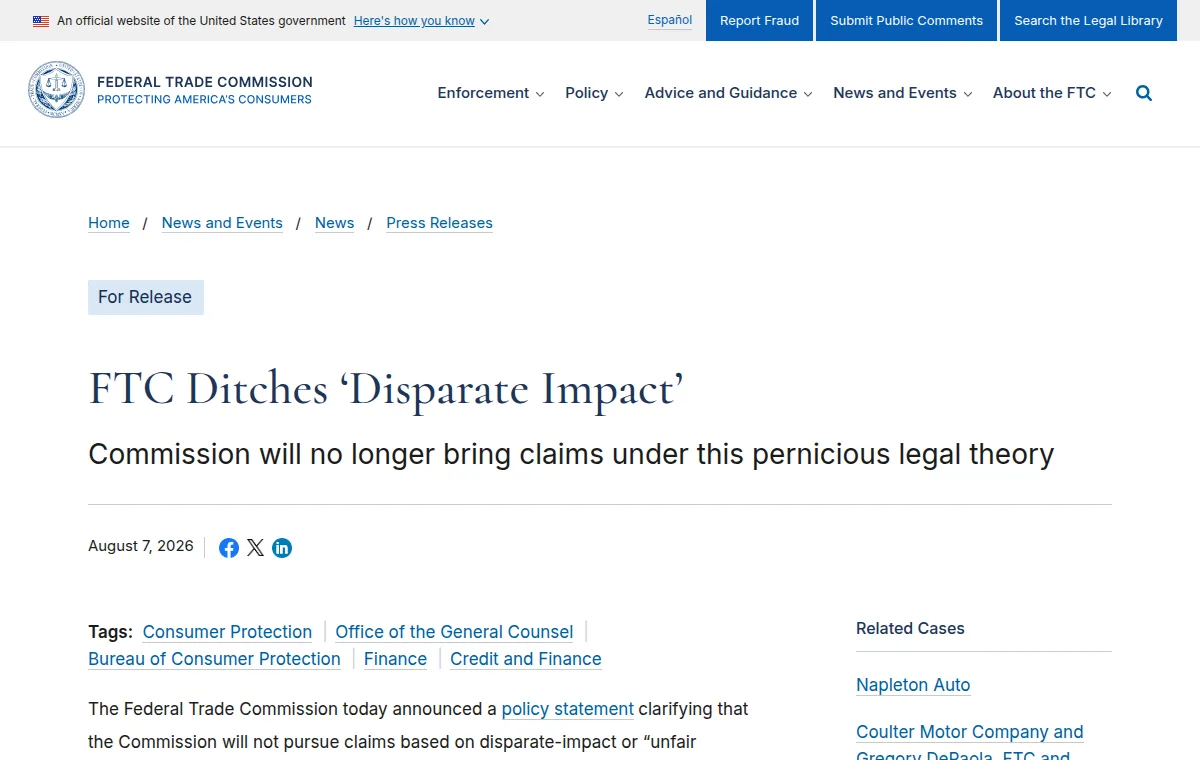Open News and Events breadcrumb link
Viewport: 1200px width, 760px height.
222,223
